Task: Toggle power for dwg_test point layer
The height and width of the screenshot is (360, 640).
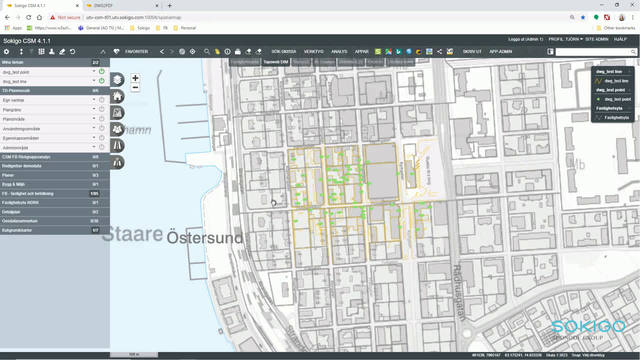Action: (102, 72)
